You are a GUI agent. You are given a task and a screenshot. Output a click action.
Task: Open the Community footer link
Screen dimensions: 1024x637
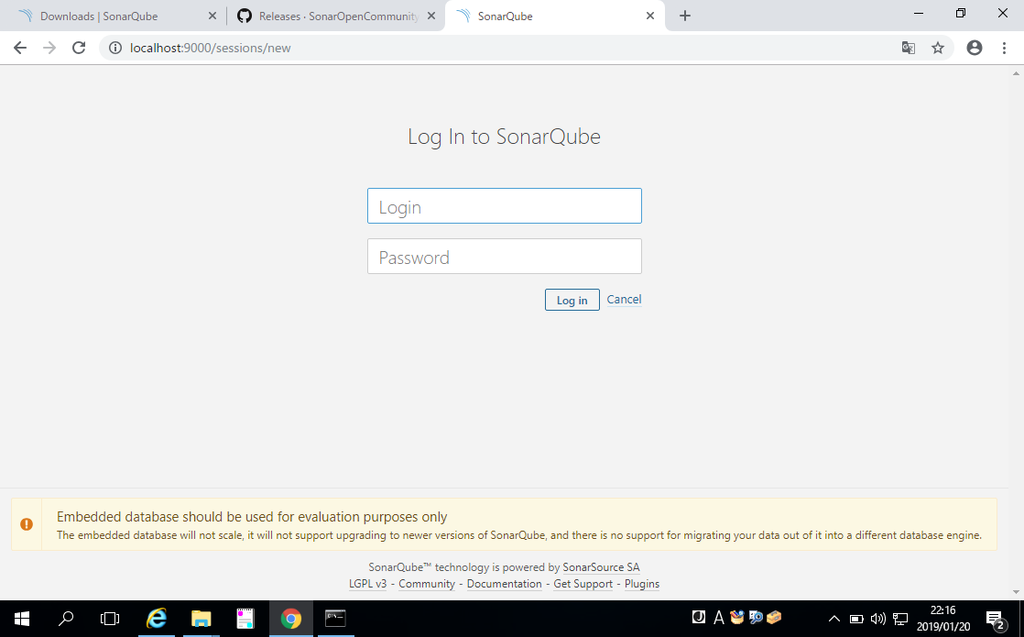click(x=426, y=583)
